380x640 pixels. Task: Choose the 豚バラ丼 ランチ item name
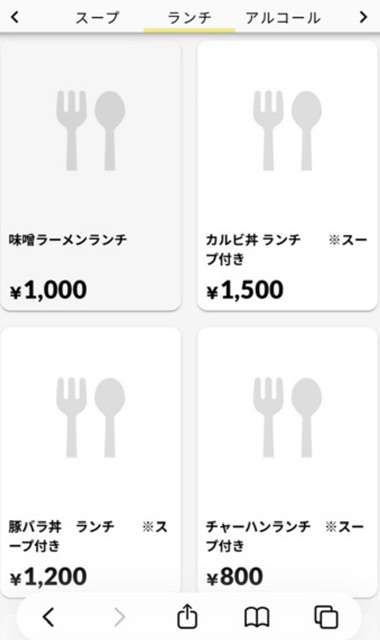[61, 527]
